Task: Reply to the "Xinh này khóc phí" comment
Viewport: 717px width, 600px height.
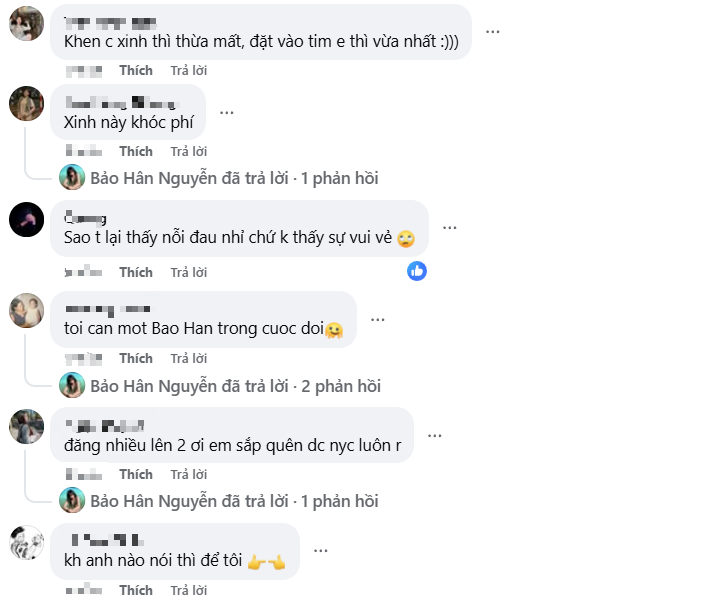Action: pyautogui.click(x=188, y=151)
